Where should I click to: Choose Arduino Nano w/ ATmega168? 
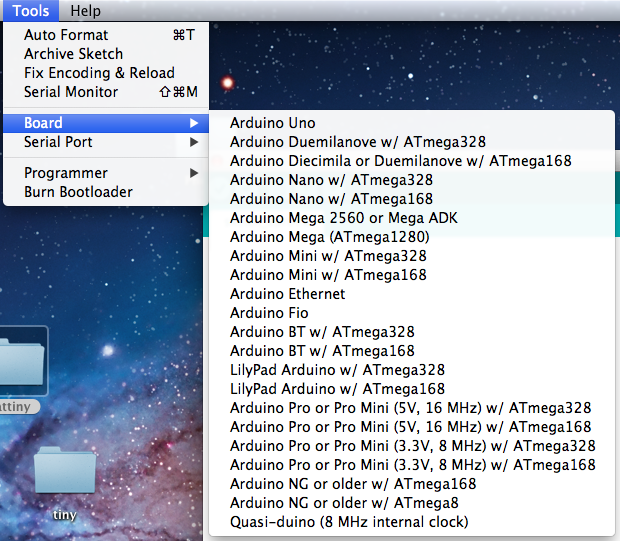tap(412, 199)
